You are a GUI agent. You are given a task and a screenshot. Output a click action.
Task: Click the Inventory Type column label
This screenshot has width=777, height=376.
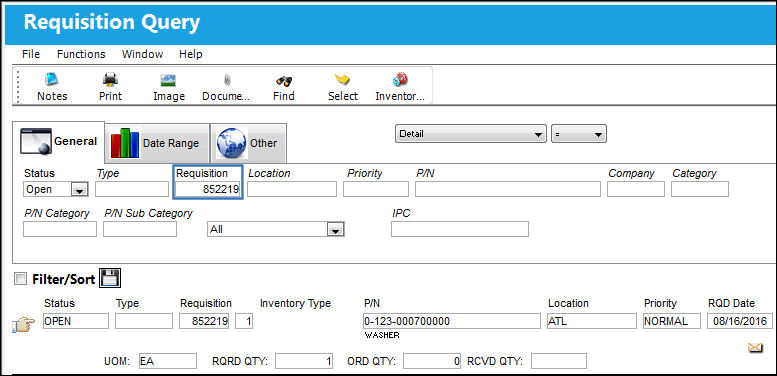[x=295, y=303]
